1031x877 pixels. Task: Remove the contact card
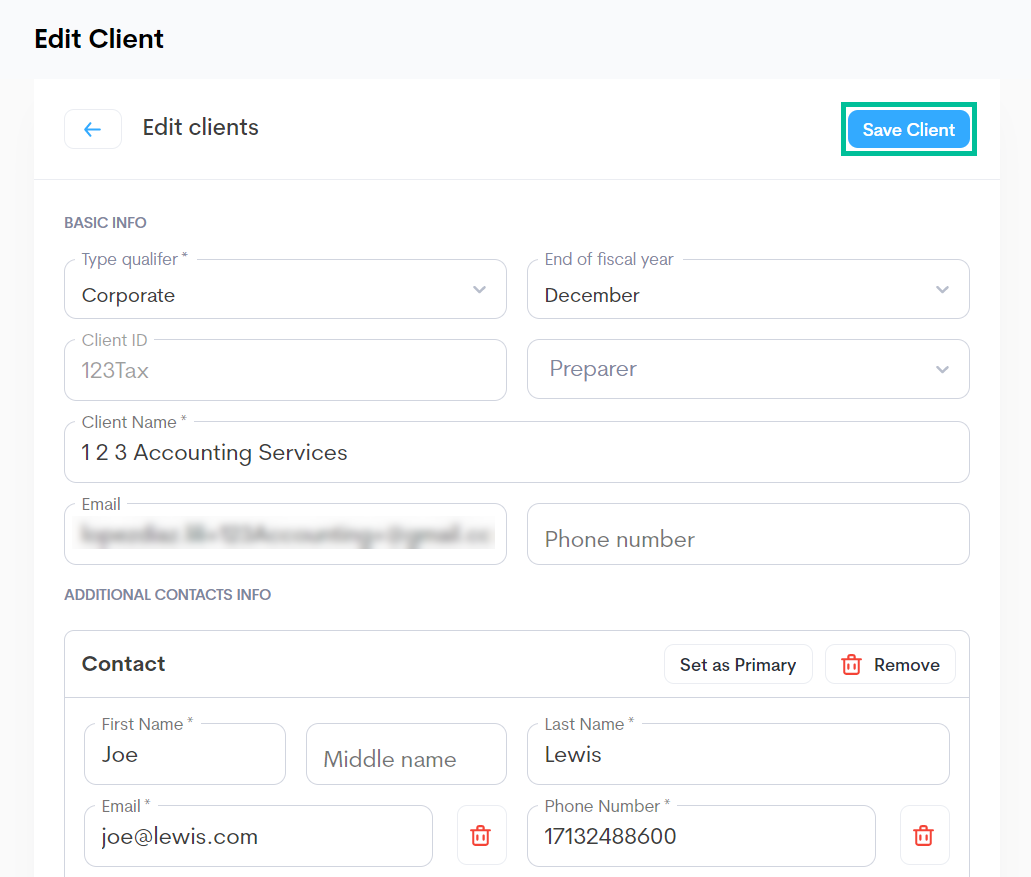click(890, 665)
